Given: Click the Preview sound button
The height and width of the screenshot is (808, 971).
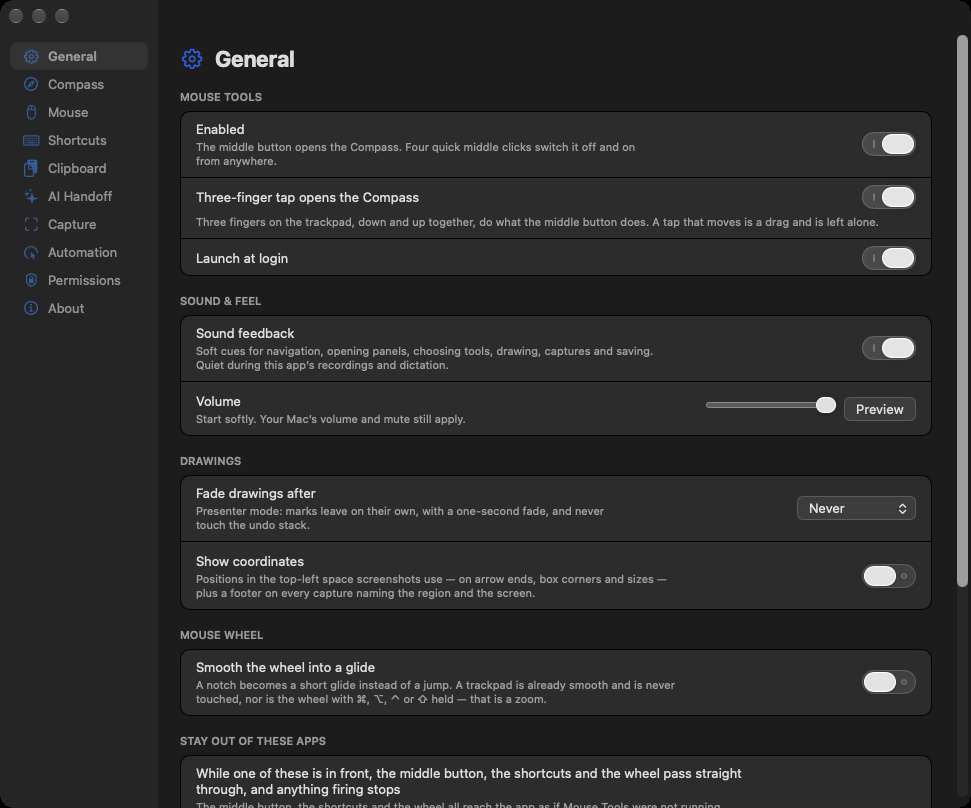Looking at the screenshot, I should 879,409.
